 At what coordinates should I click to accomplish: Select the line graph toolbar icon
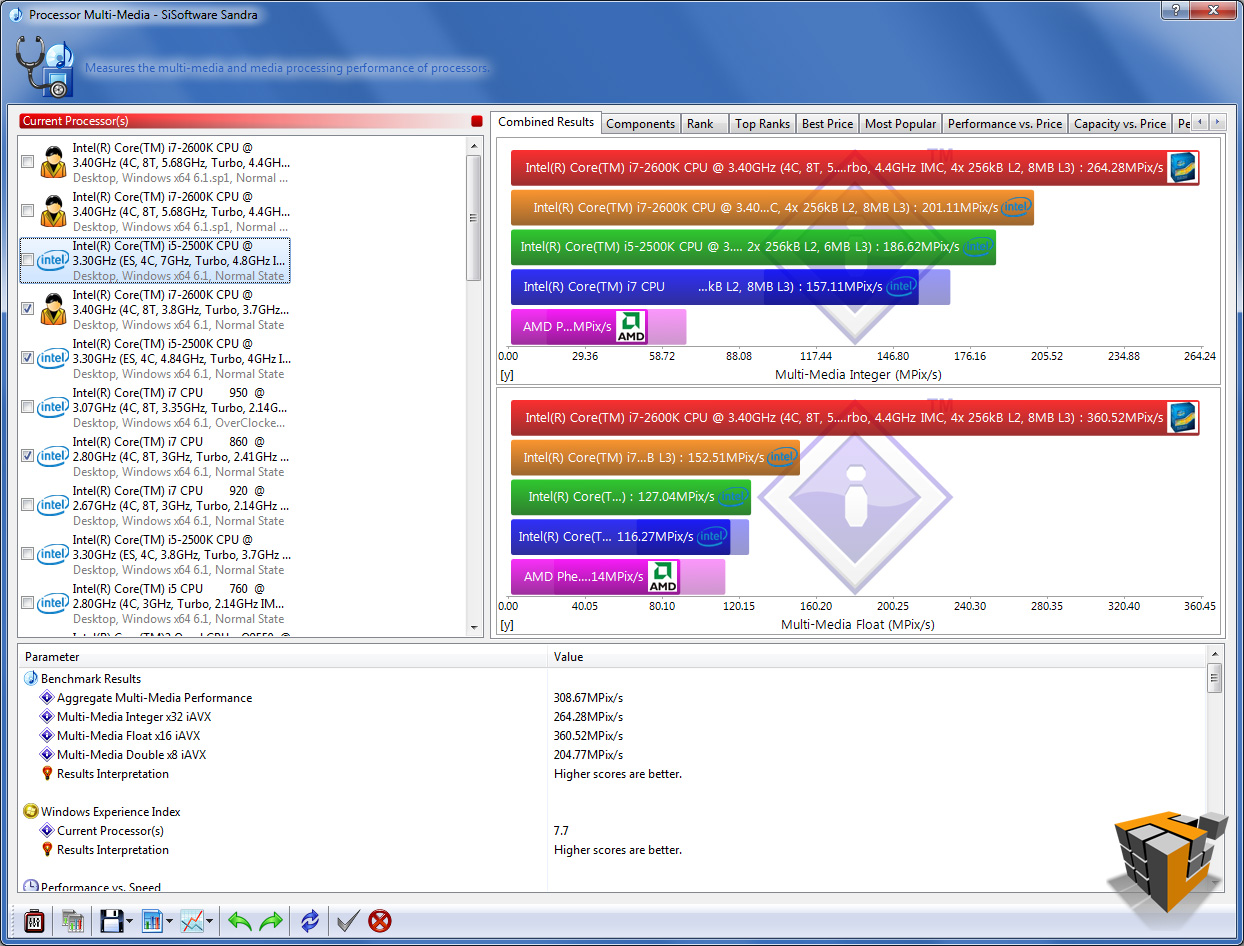(192, 921)
